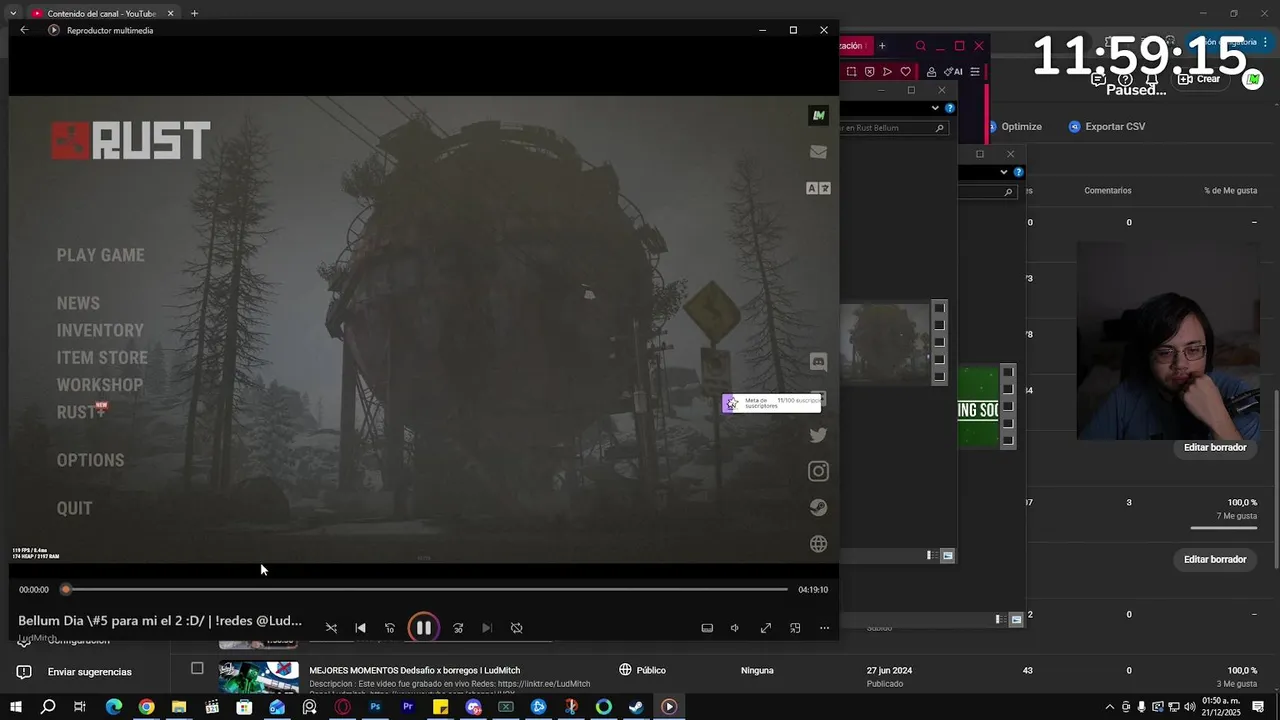Click the Rust mail envelope icon

point(818,152)
